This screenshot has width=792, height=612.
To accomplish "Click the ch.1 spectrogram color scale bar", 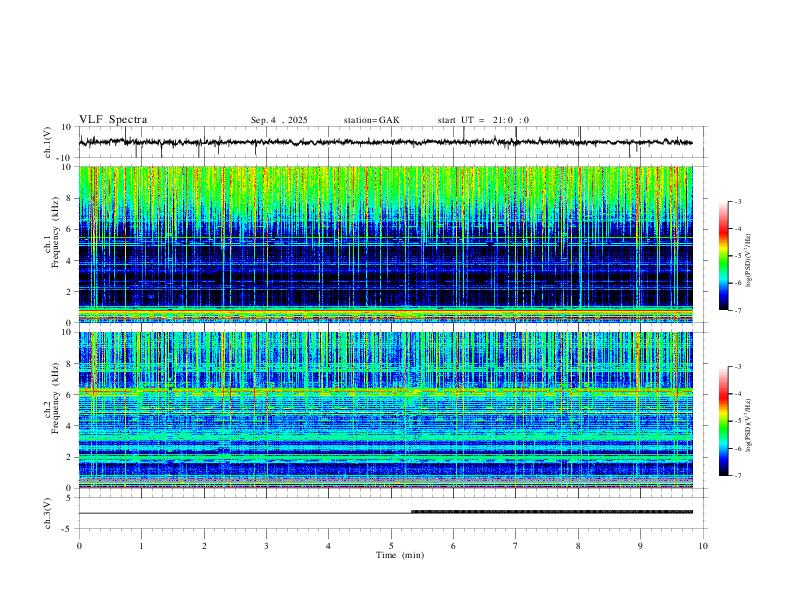I will point(723,256).
